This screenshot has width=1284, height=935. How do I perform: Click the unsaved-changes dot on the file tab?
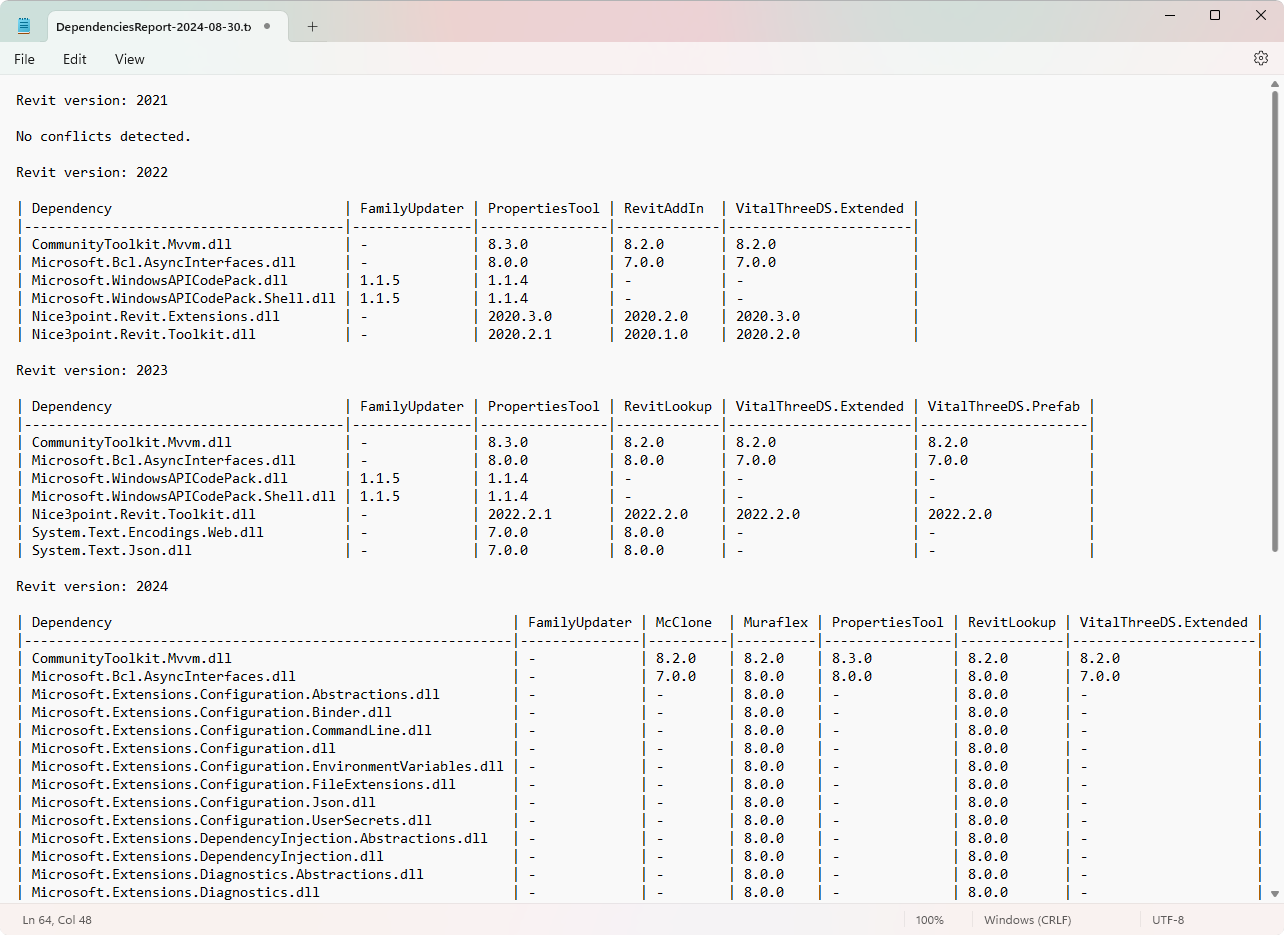pyautogui.click(x=265, y=27)
